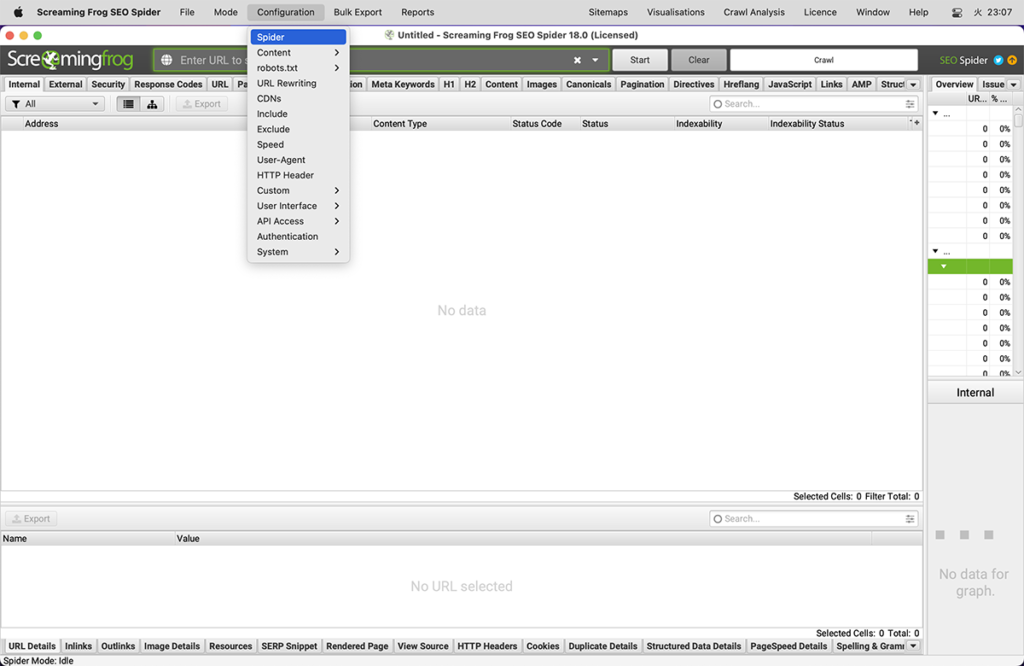The width and height of the screenshot is (1024, 666).
Task: Switch to the Security tab
Action: coord(108,84)
